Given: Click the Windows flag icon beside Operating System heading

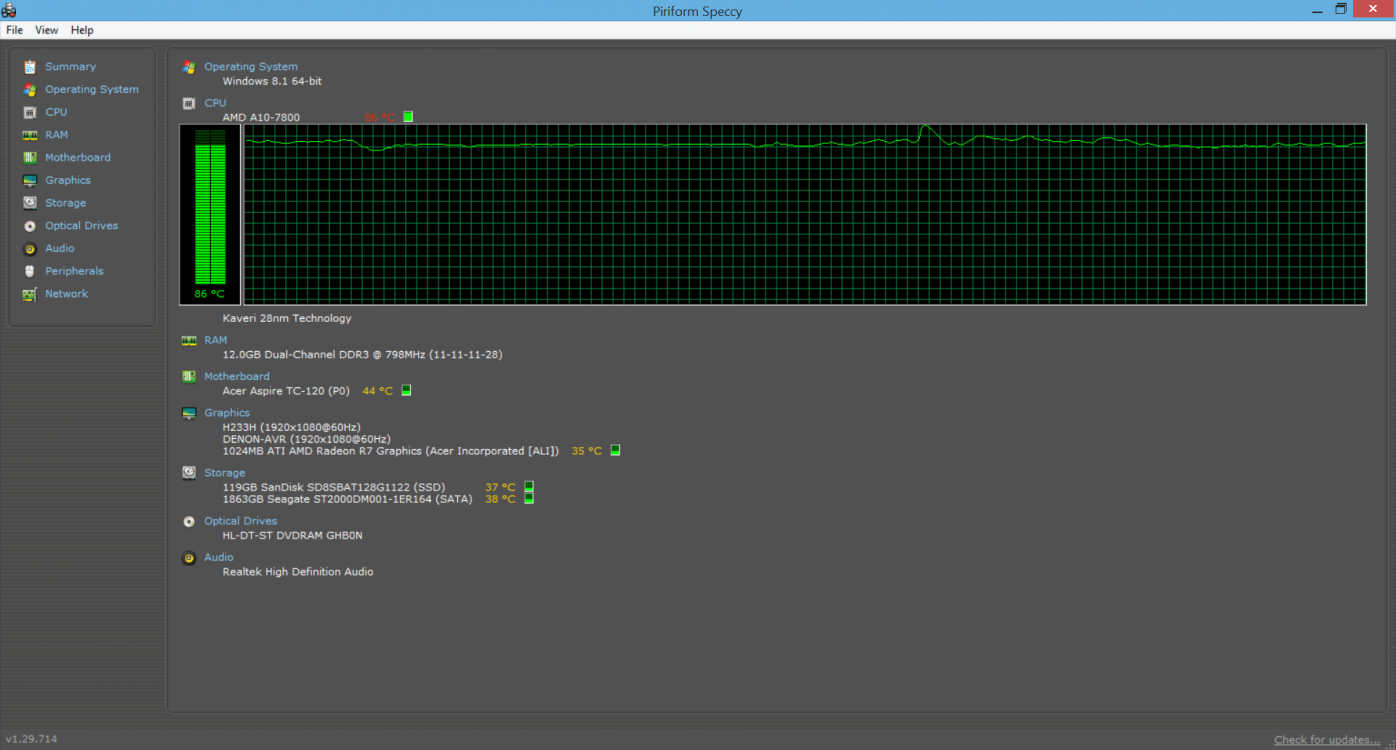Looking at the screenshot, I should point(189,67).
